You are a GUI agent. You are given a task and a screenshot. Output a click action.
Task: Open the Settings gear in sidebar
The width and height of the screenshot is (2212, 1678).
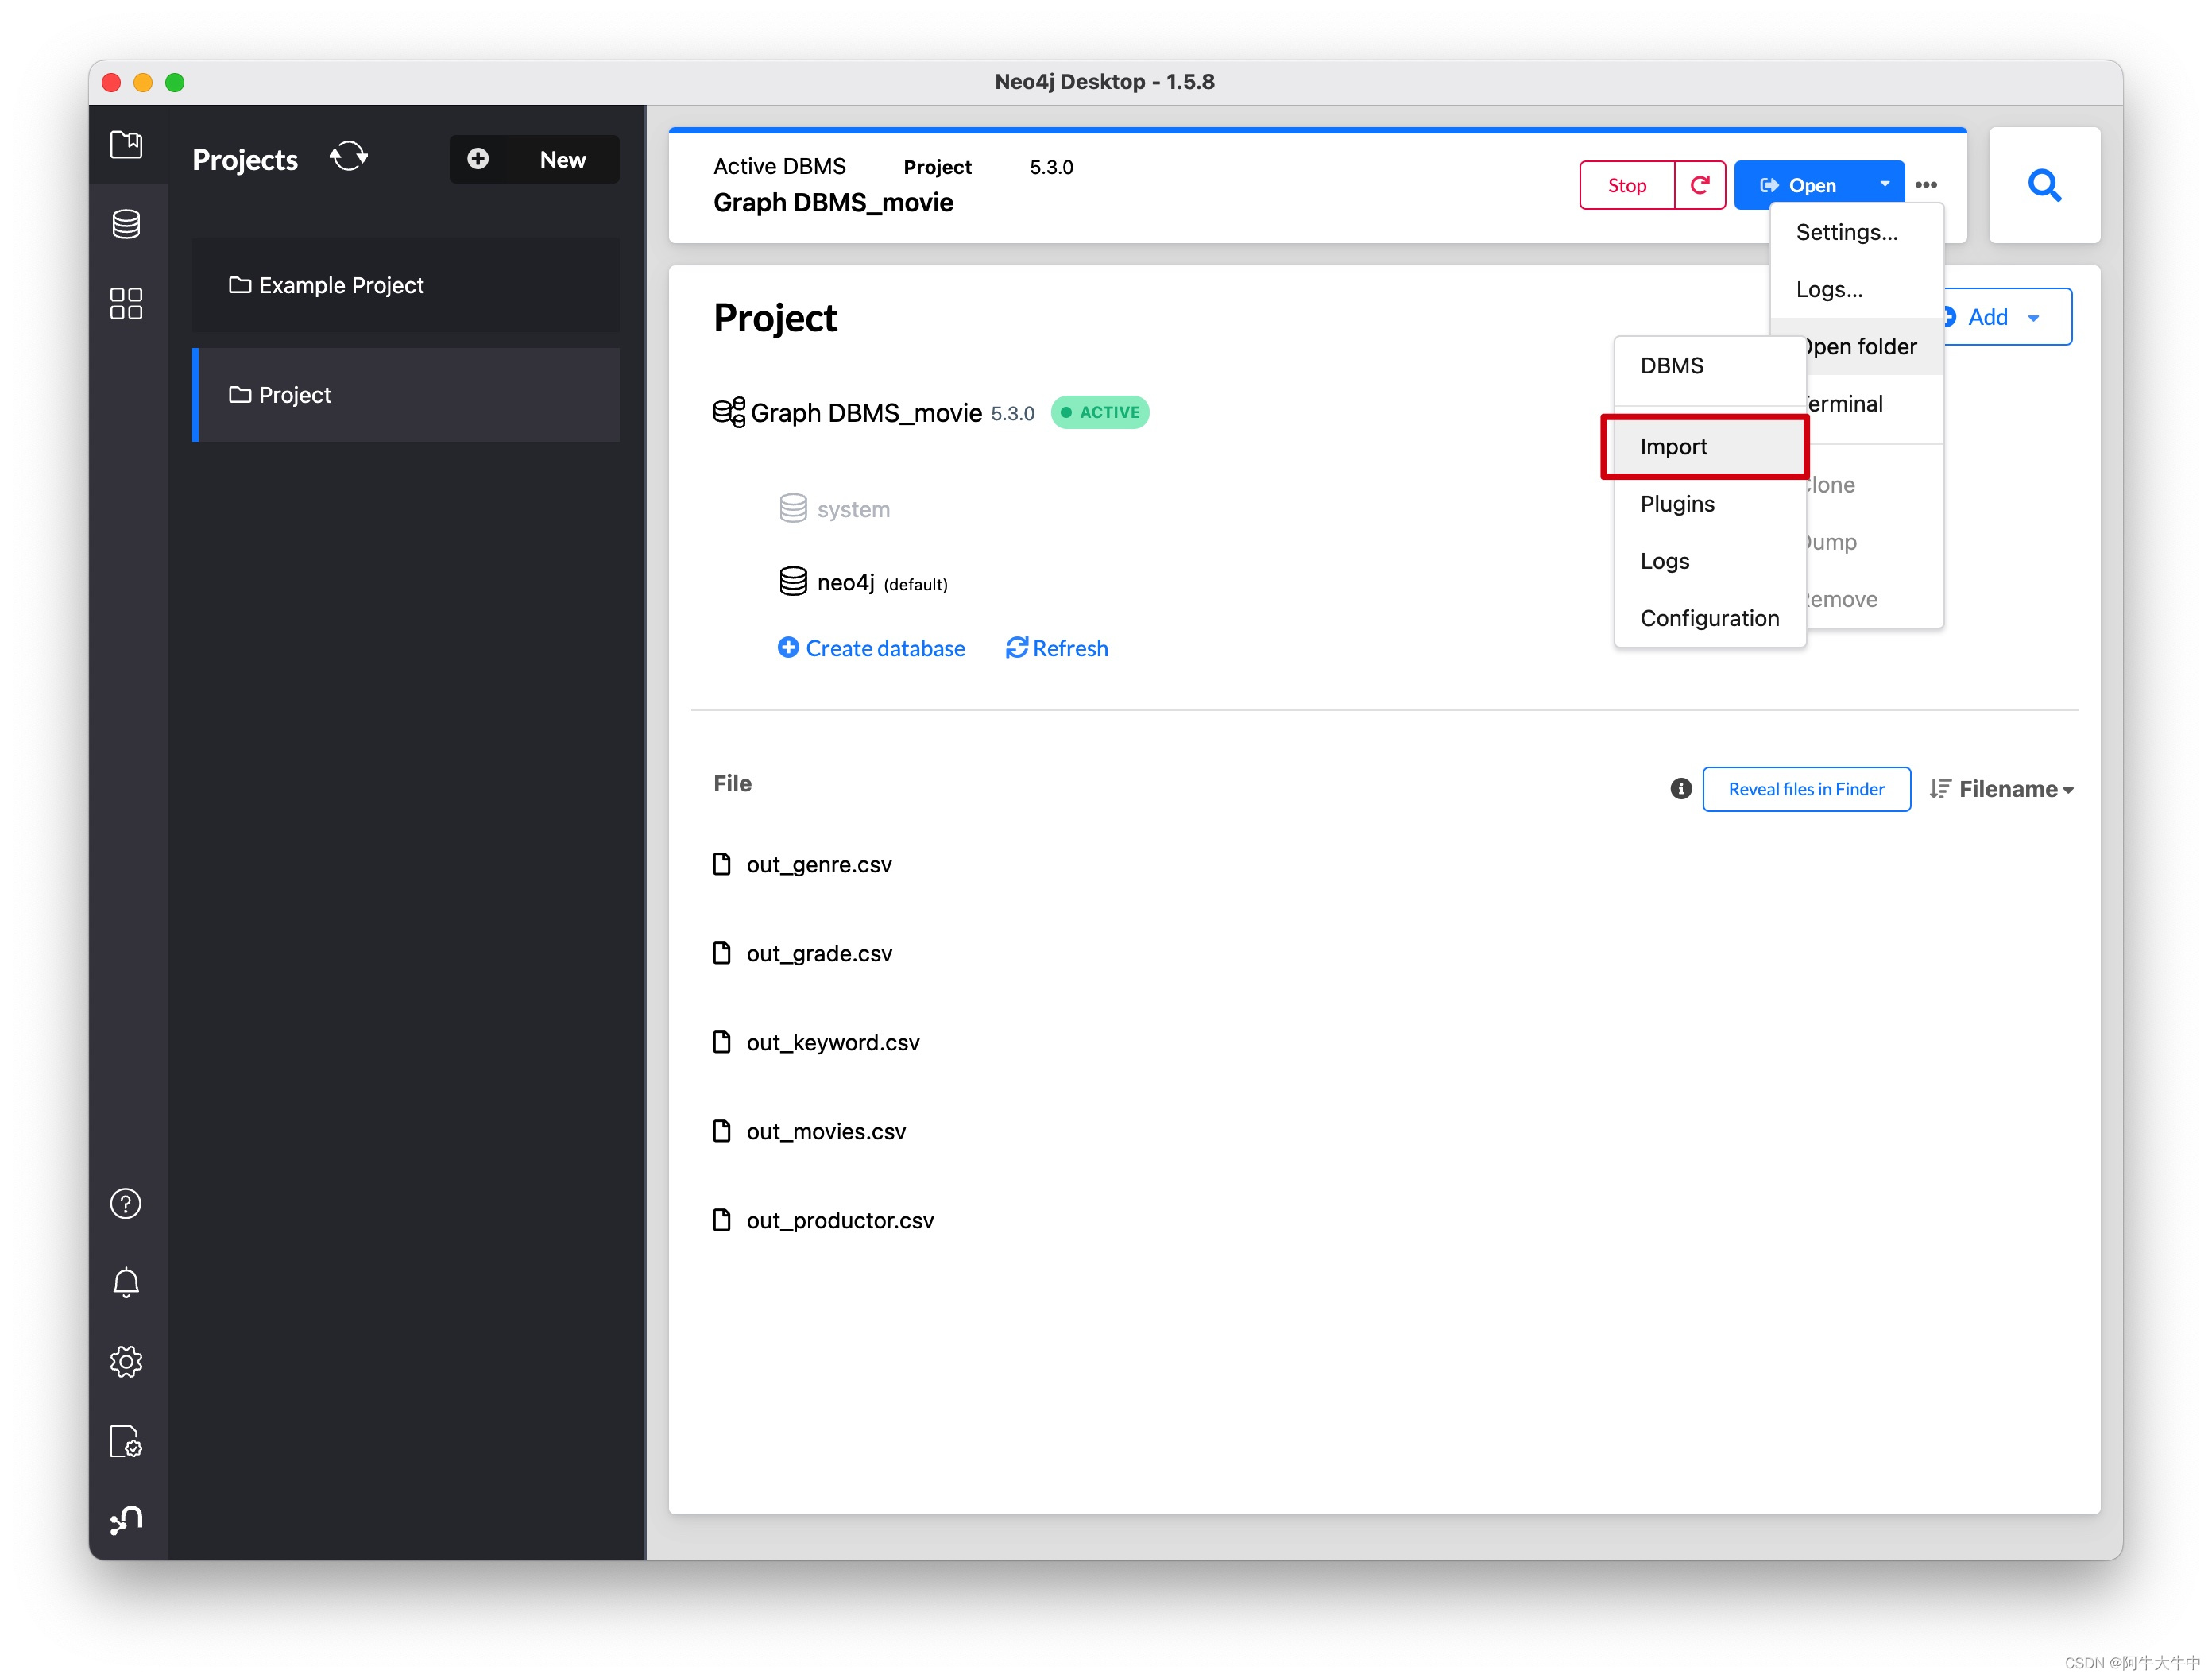click(126, 1362)
